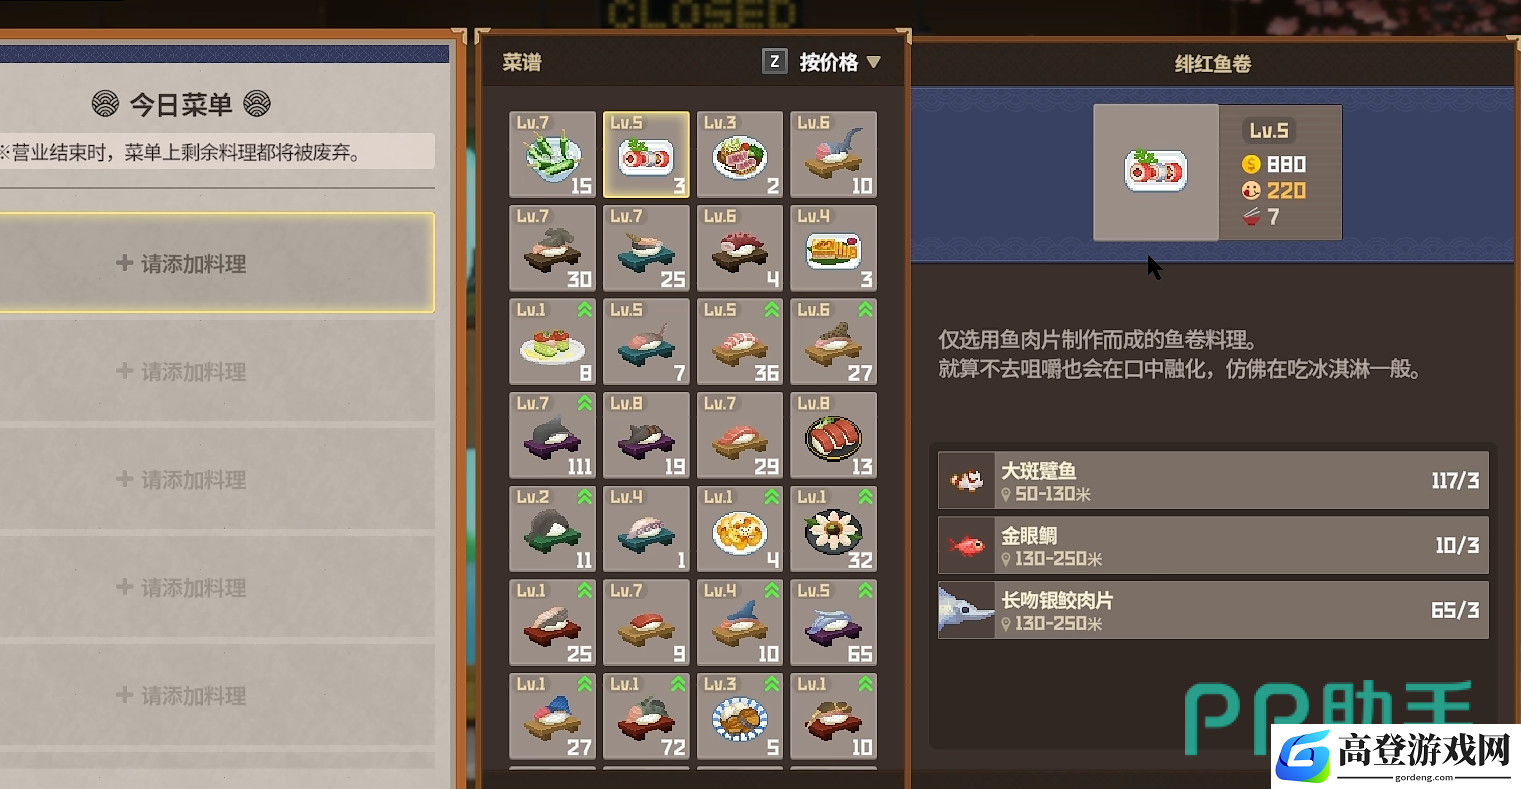This screenshot has width=1521, height=789.
Task: Select the 大斑鳖鱼 ingredient row
Action: pos(1213,480)
